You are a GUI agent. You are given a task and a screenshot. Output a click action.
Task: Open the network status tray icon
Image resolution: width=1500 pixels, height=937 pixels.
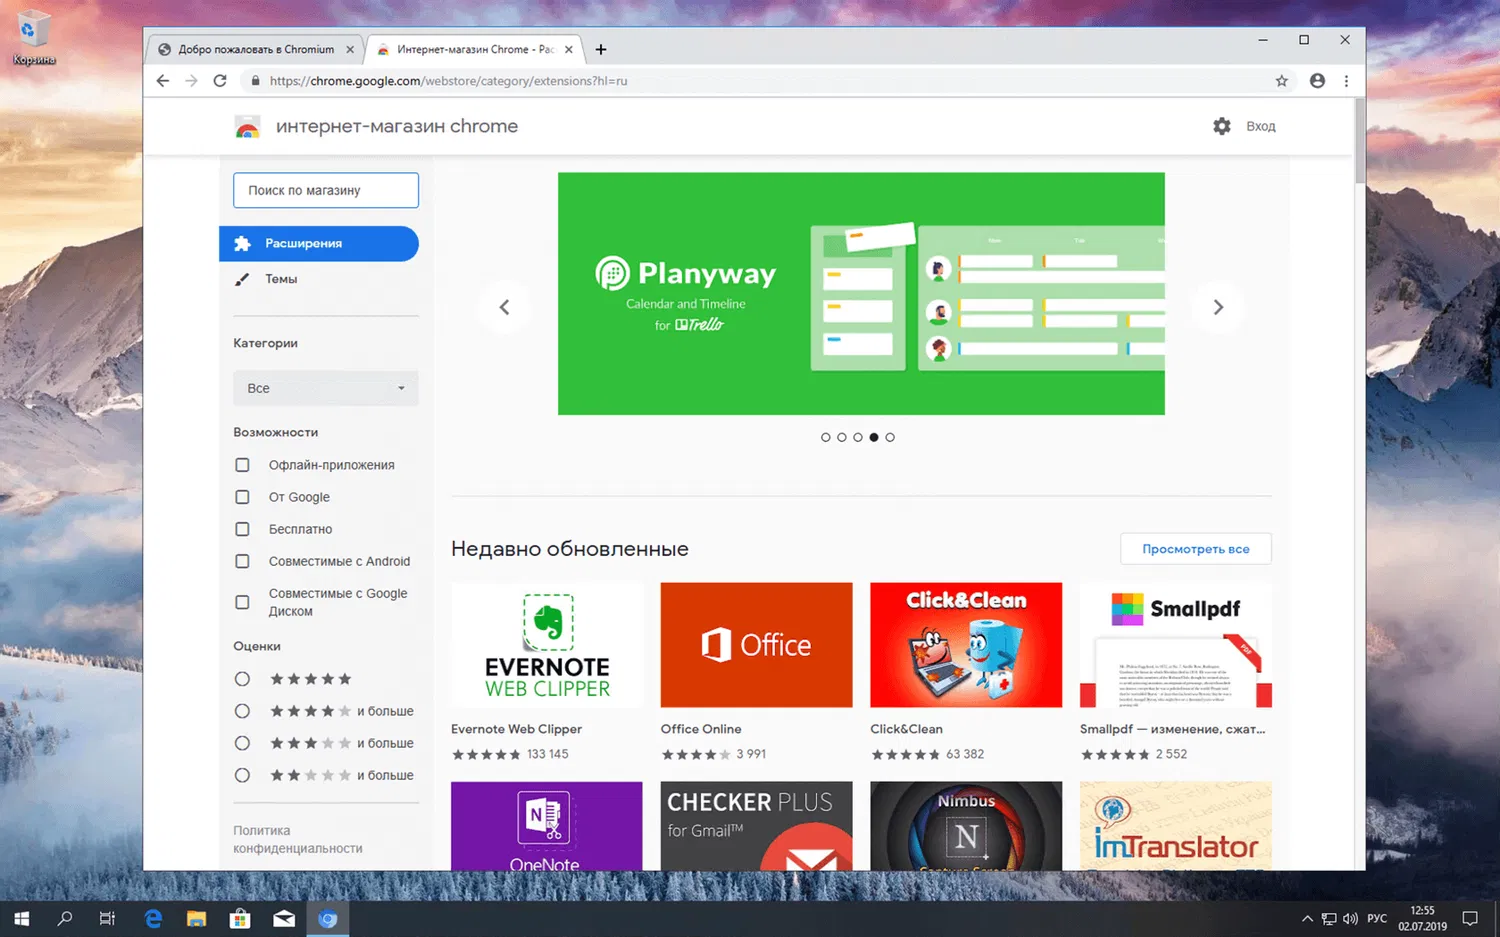pos(1329,918)
